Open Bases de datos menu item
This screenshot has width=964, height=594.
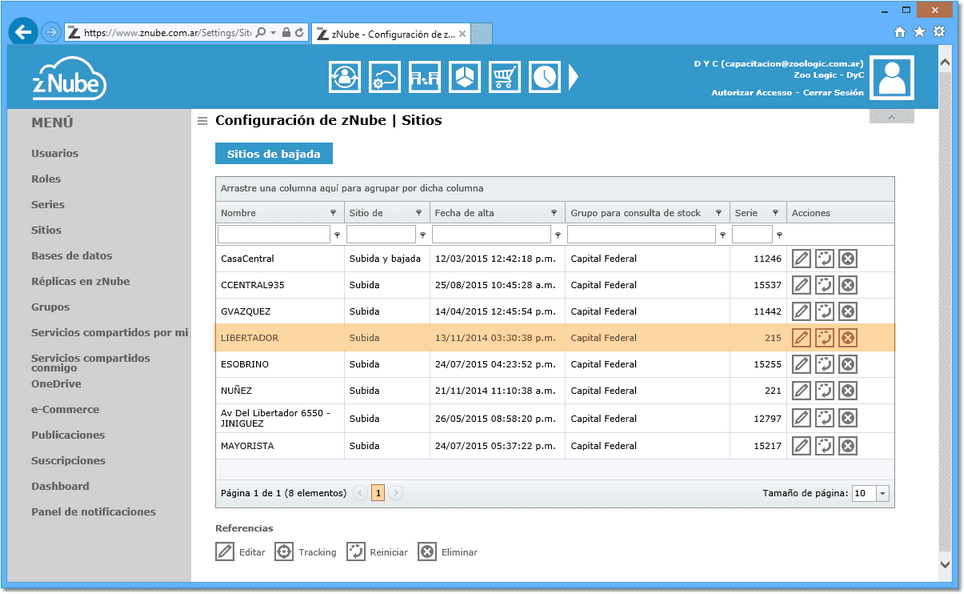click(72, 256)
